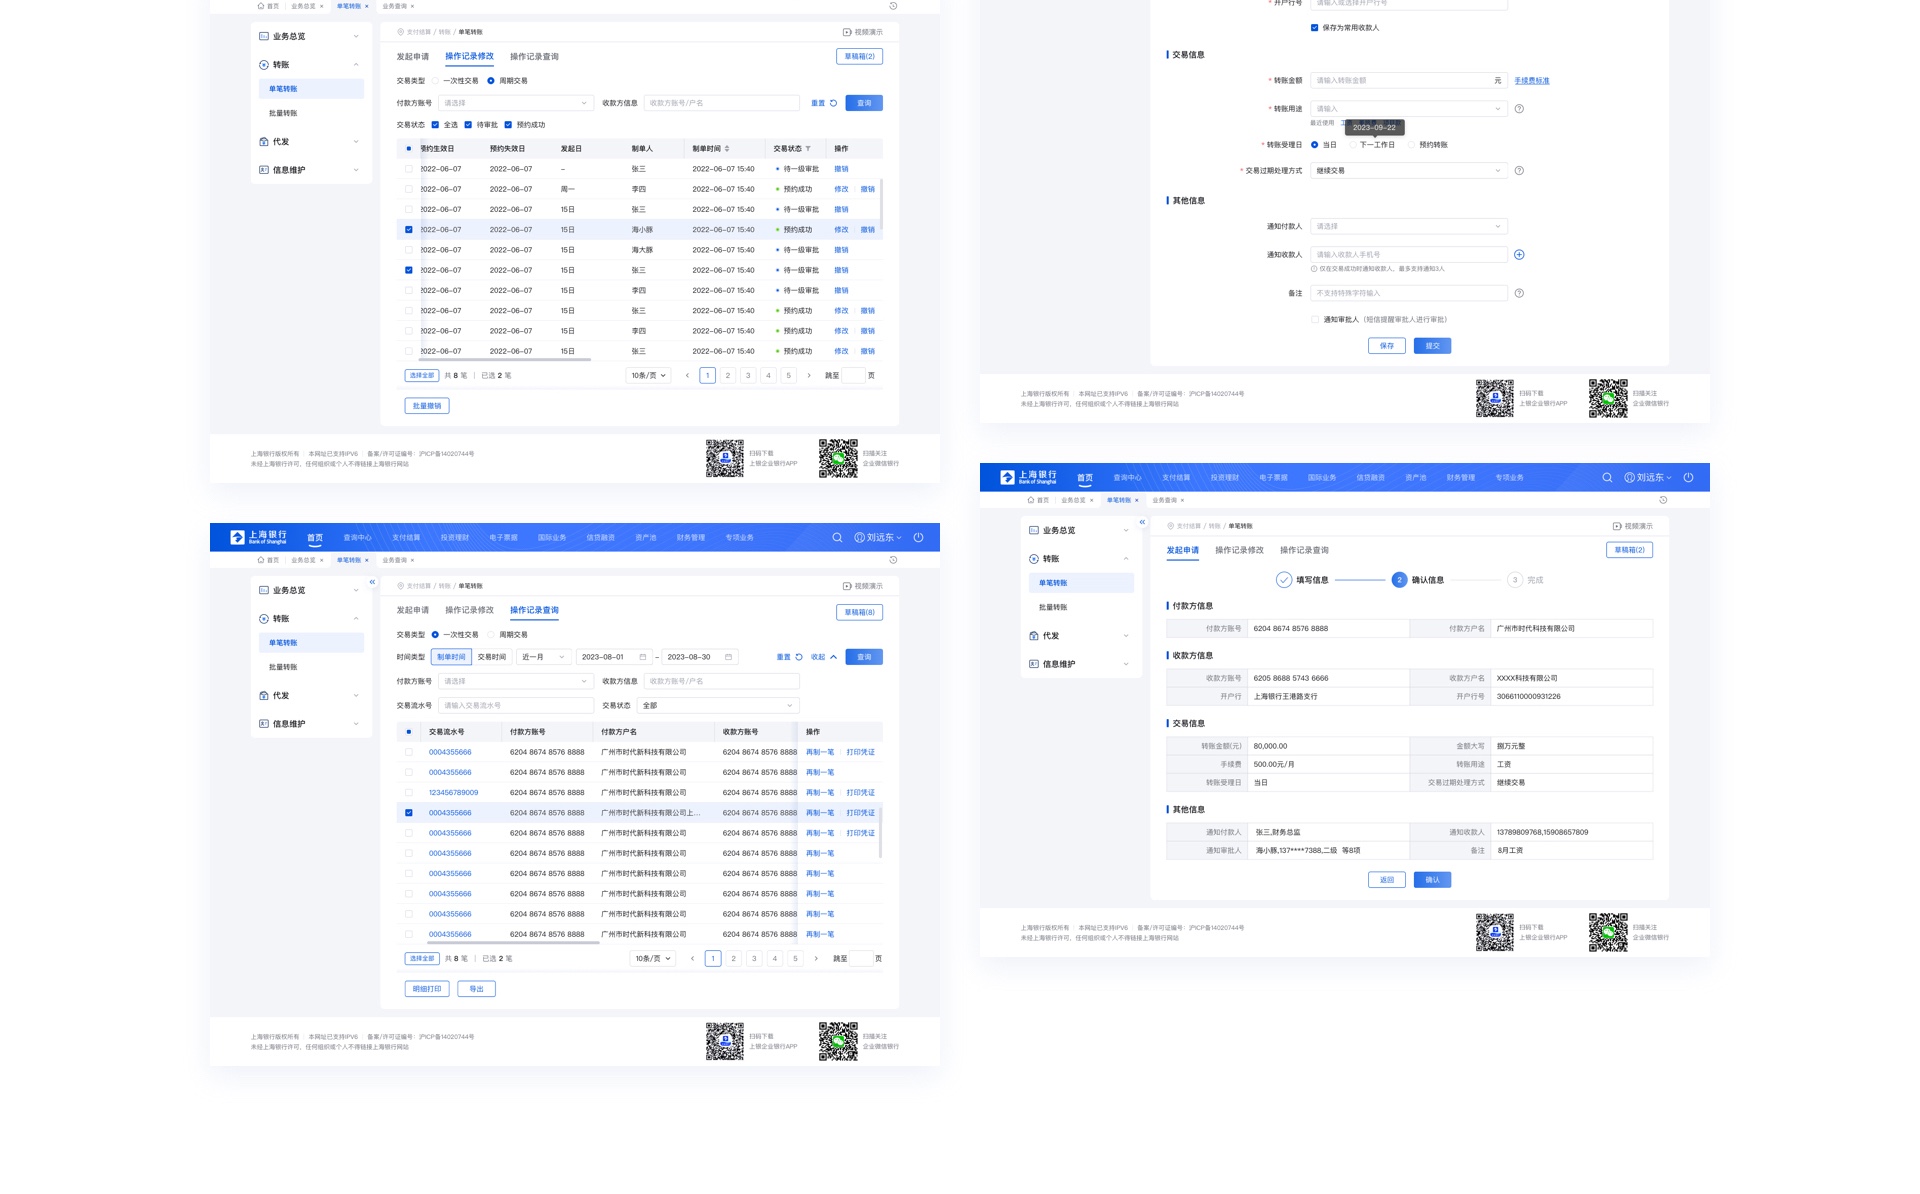
Task: Uncheck 保存为常用收款人 checkbox
Action: [x=1314, y=28]
